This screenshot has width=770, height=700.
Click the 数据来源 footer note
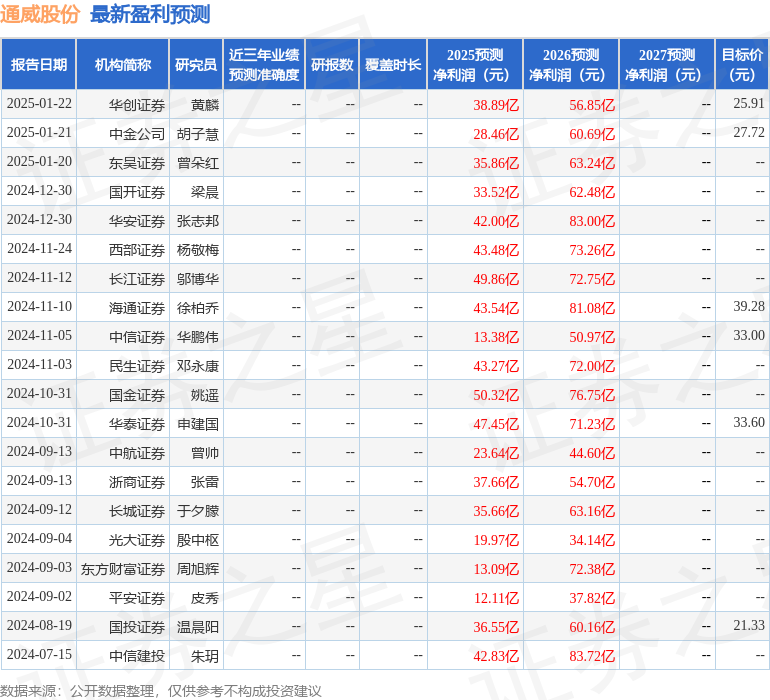pos(161,691)
